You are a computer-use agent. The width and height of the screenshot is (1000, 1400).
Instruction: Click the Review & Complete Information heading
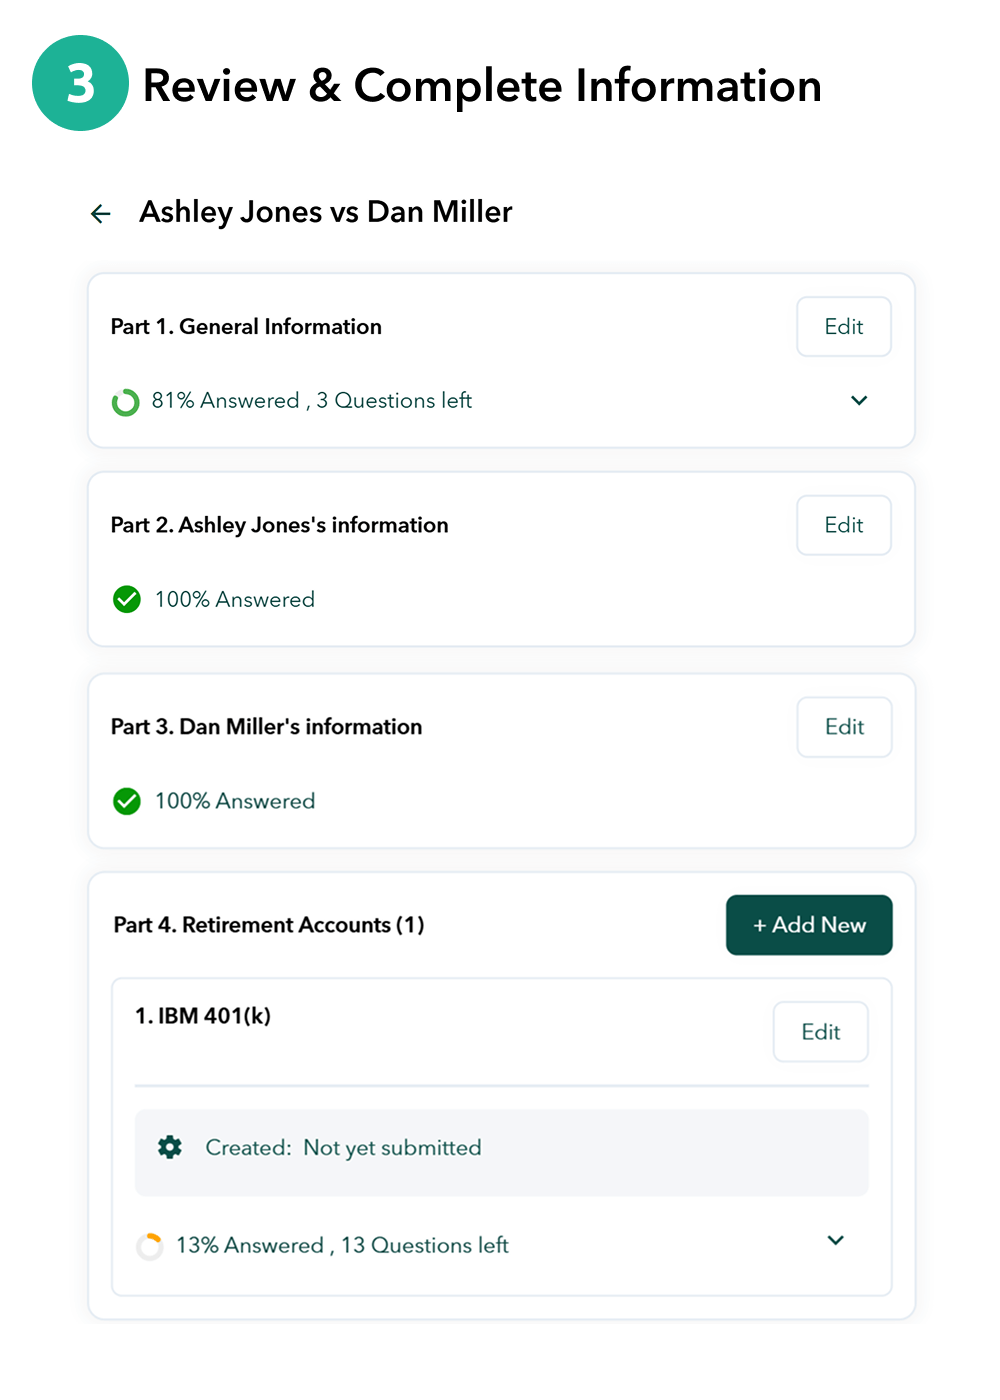tap(482, 86)
